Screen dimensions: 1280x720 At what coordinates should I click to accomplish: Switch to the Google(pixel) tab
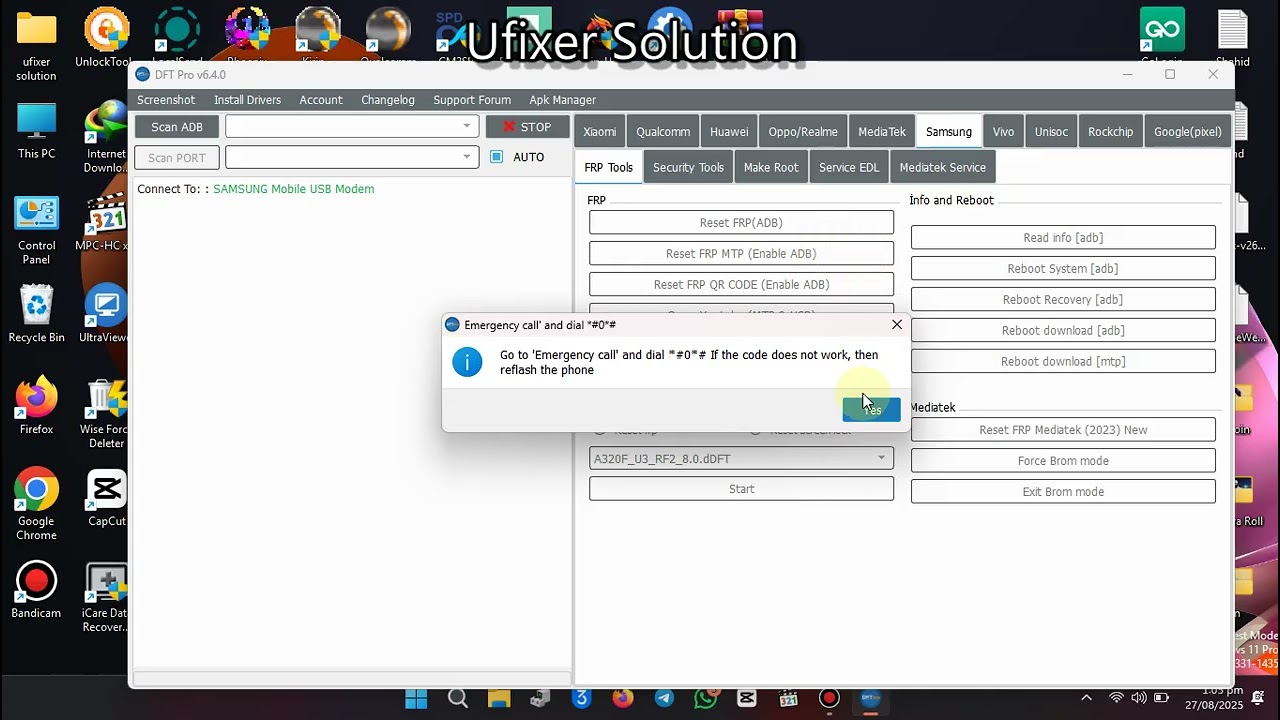(1188, 132)
